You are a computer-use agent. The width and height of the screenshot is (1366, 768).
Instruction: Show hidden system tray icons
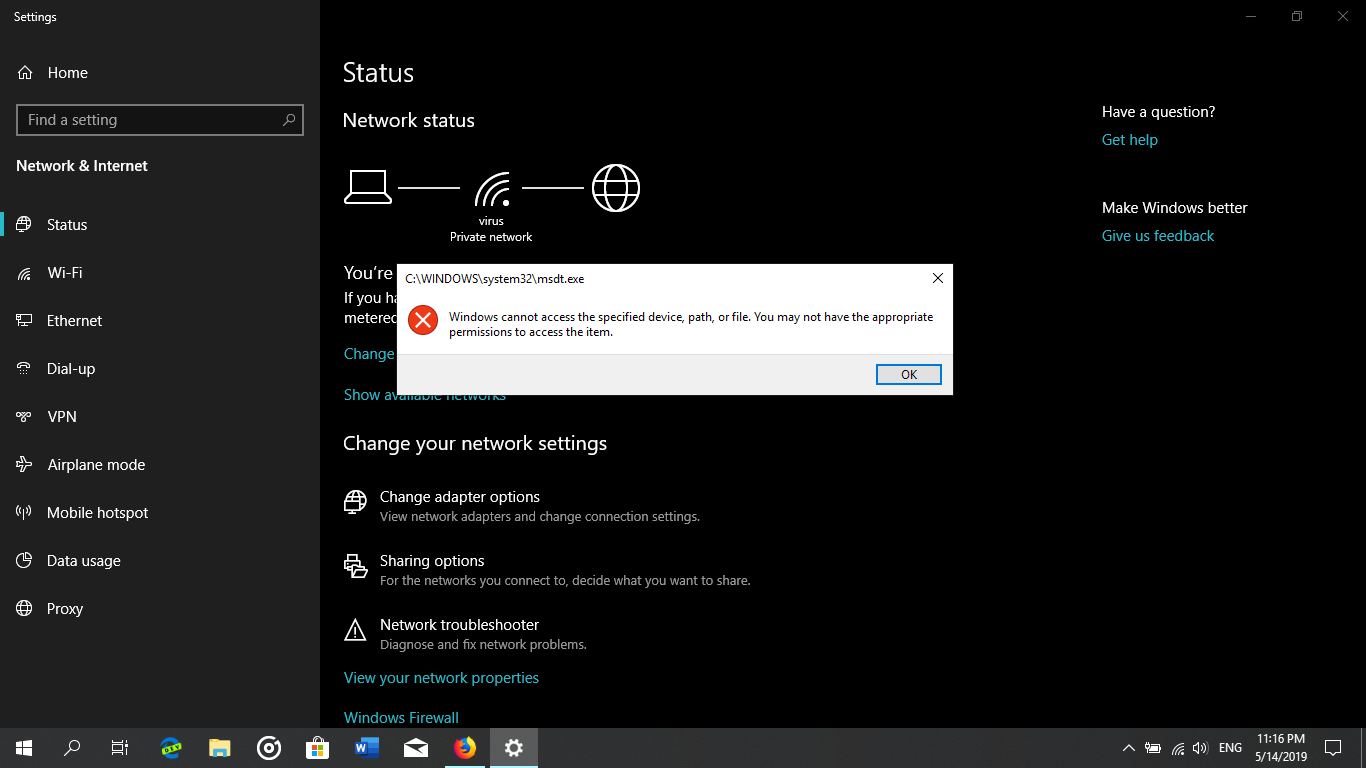click(1129, 748)
